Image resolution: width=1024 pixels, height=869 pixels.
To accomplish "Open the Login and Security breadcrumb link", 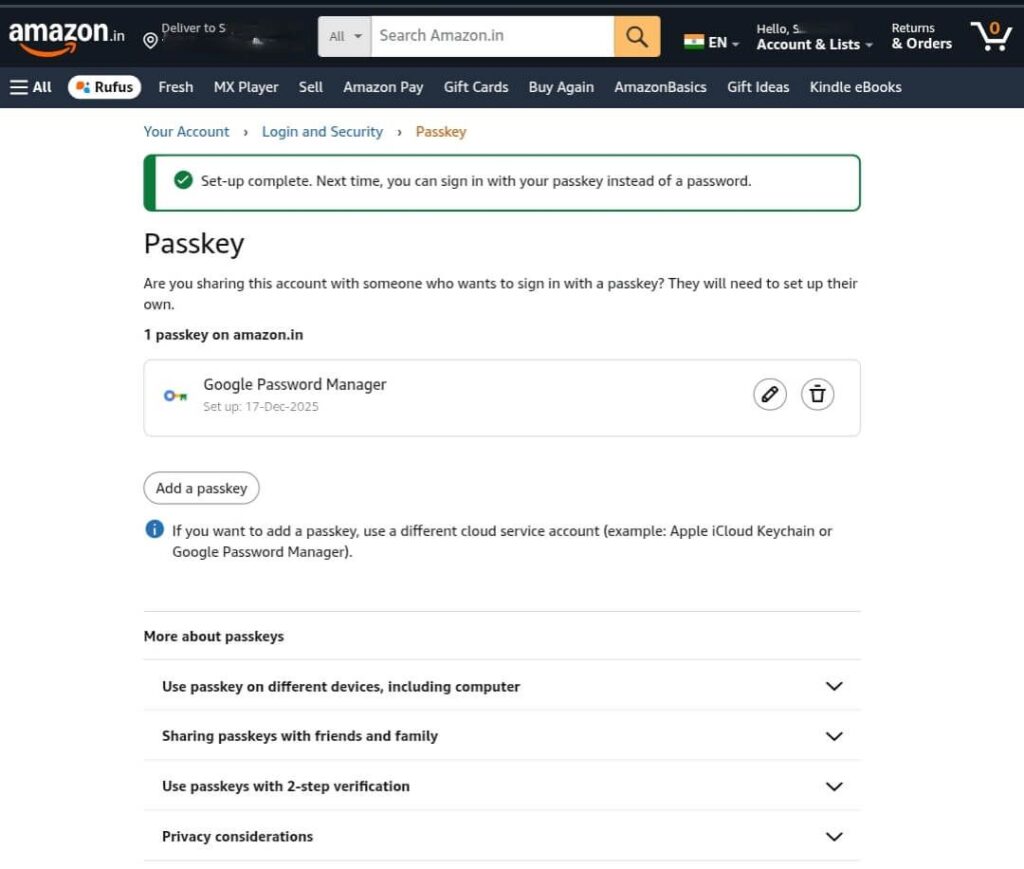I will tap(322, 131).
